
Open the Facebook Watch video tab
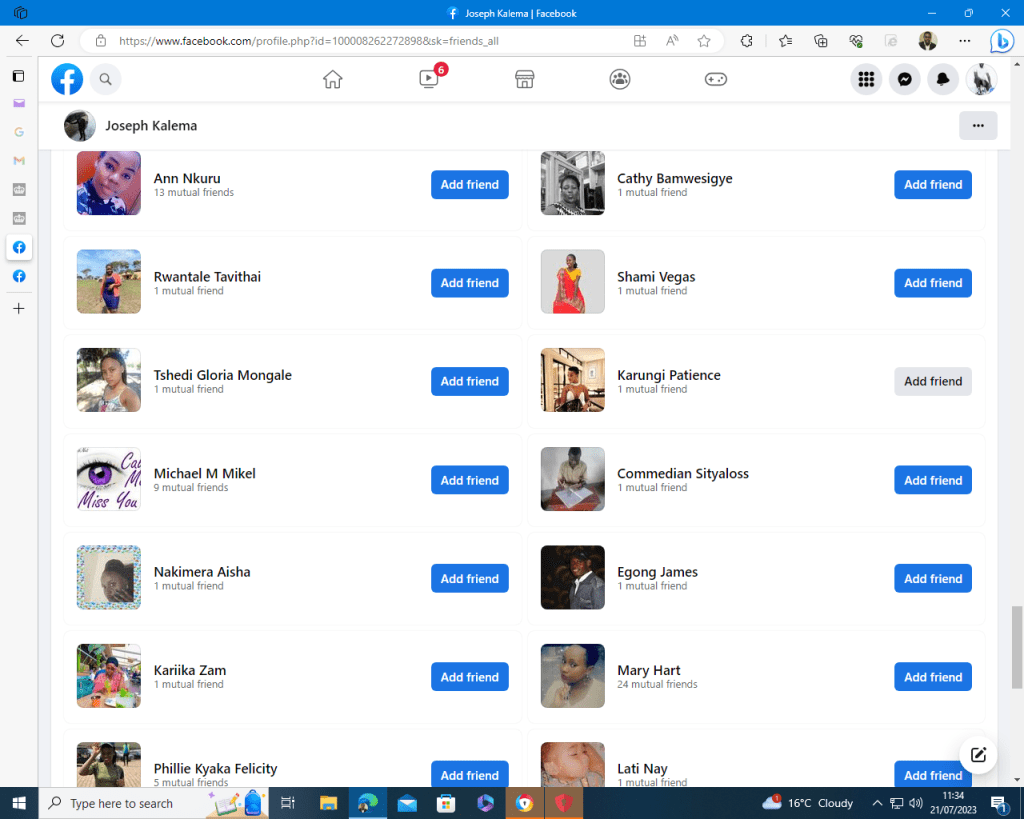[429, 79]
